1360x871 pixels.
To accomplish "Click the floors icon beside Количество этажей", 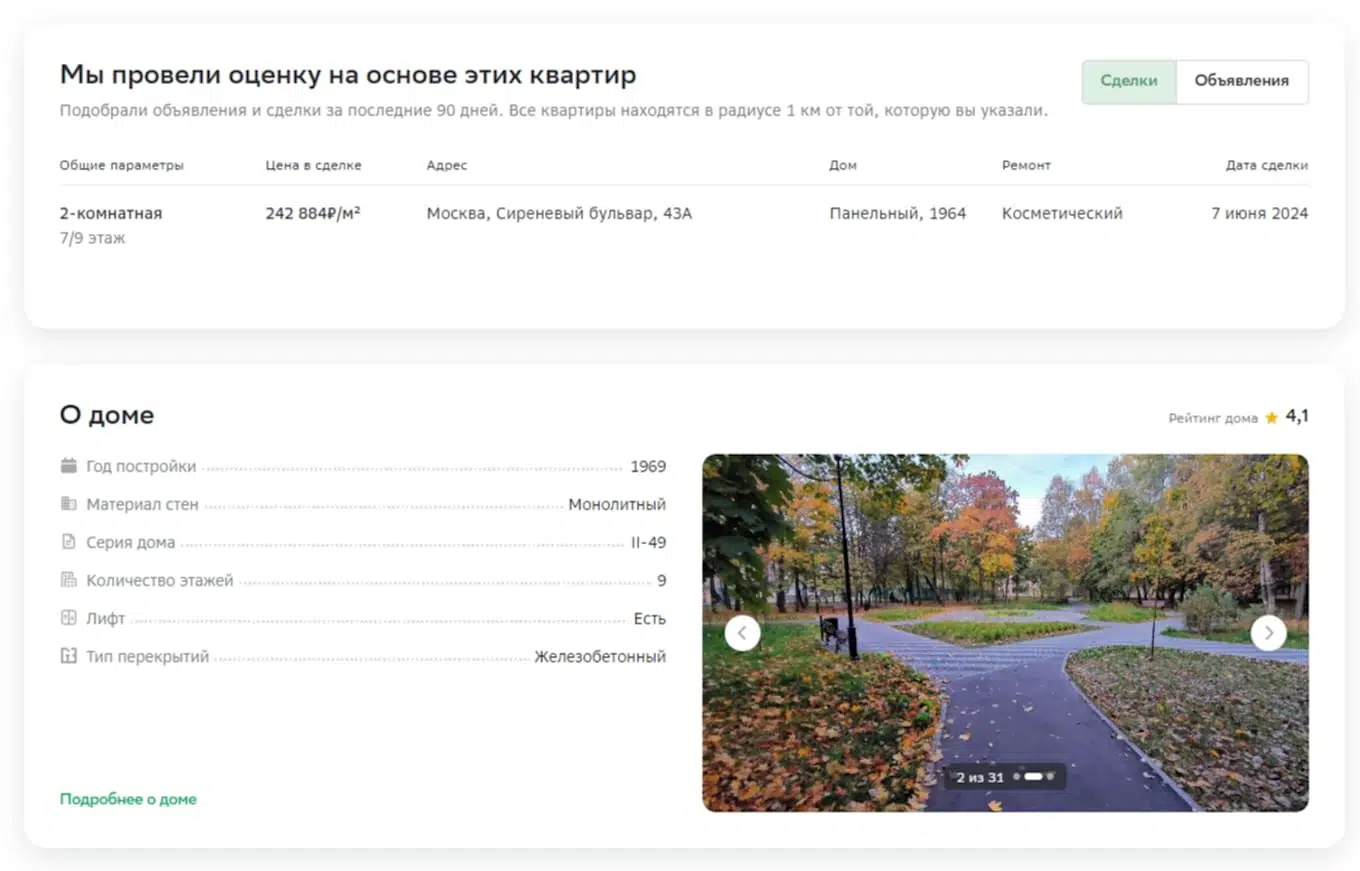I will 68,580.
